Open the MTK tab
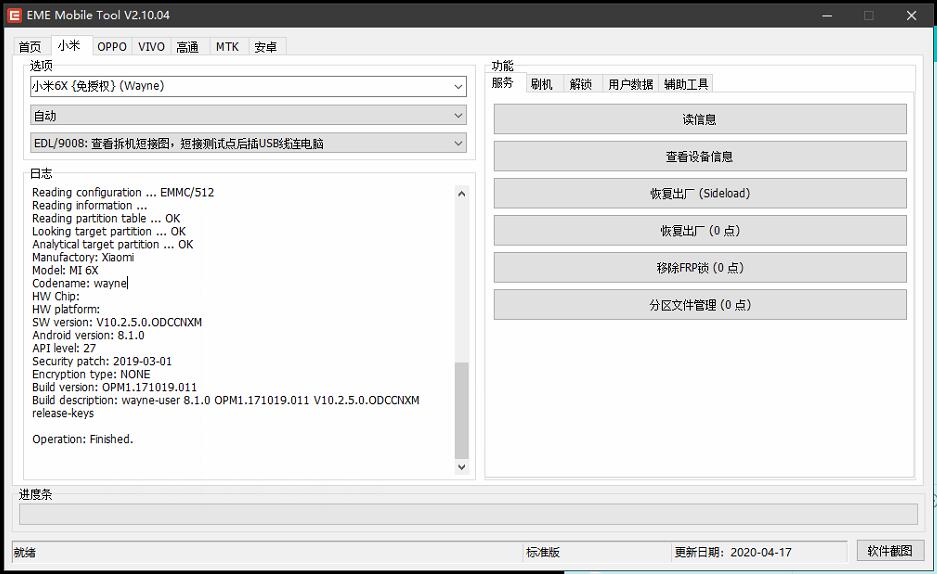This screenshot has height=574, width=937. [227, 47]
